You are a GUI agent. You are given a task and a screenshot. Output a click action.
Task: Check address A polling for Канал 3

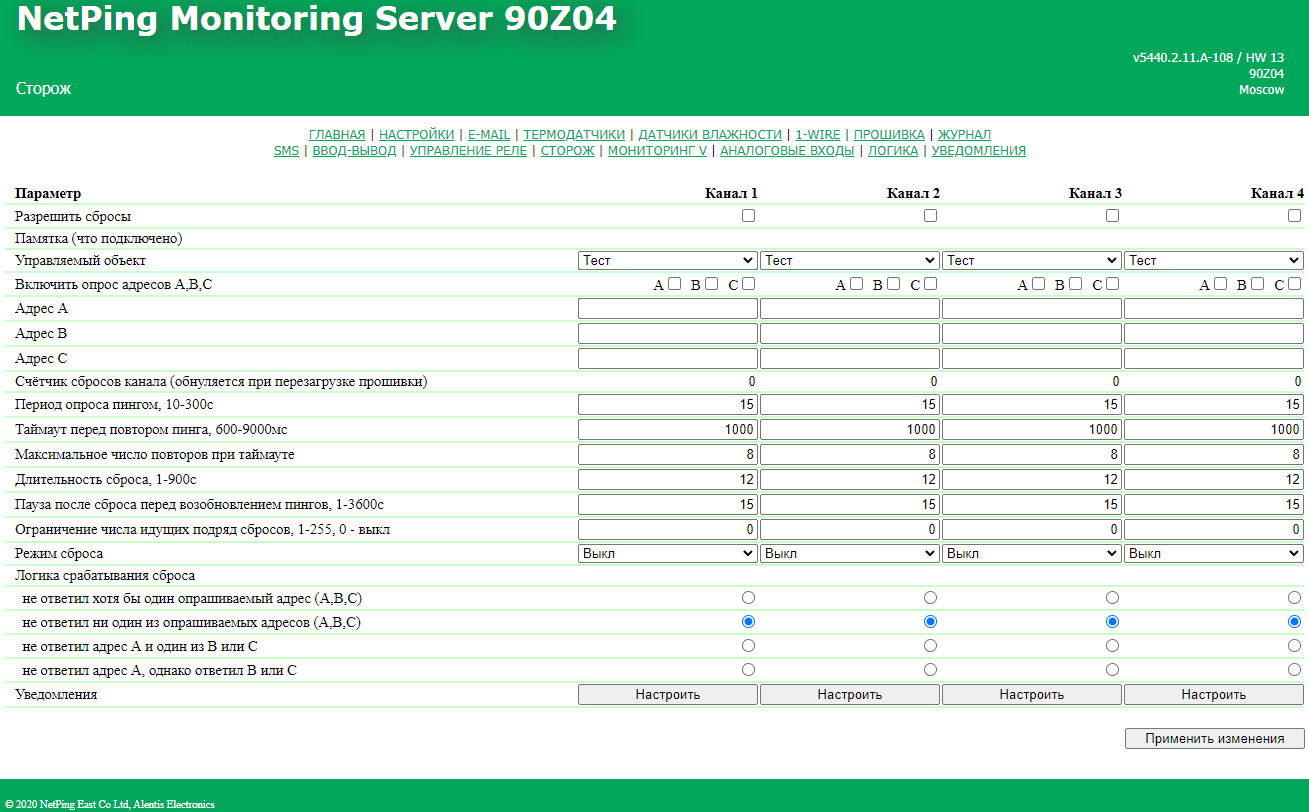[1038, 284]
